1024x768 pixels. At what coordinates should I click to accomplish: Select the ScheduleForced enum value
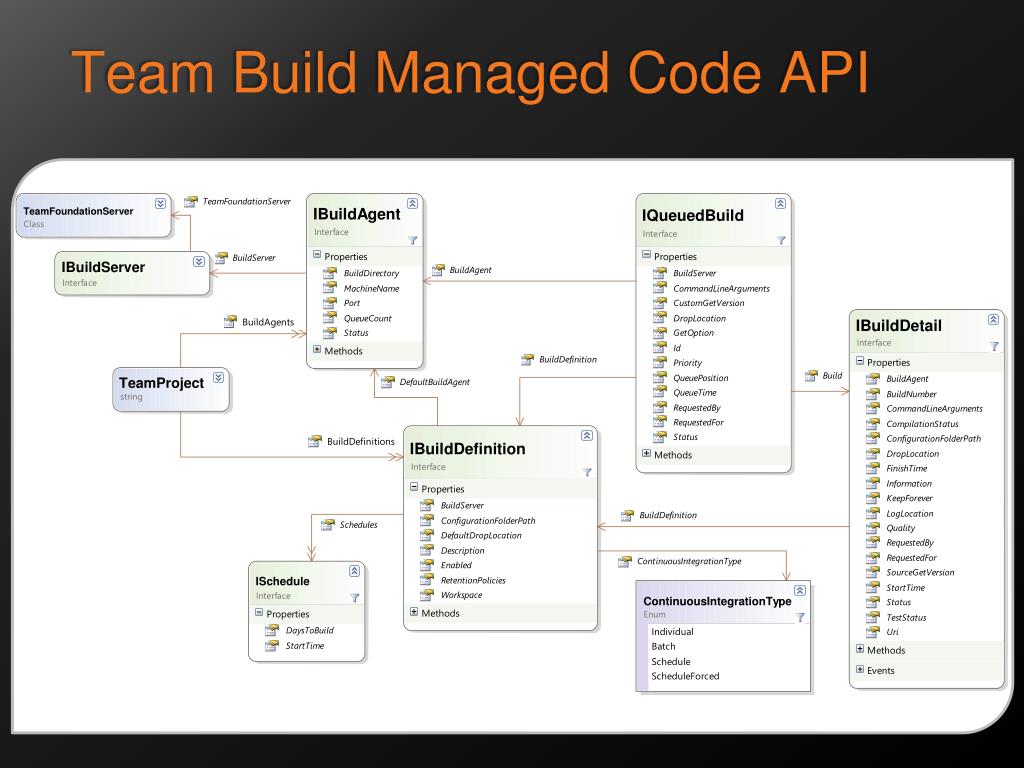click(685, 676)
